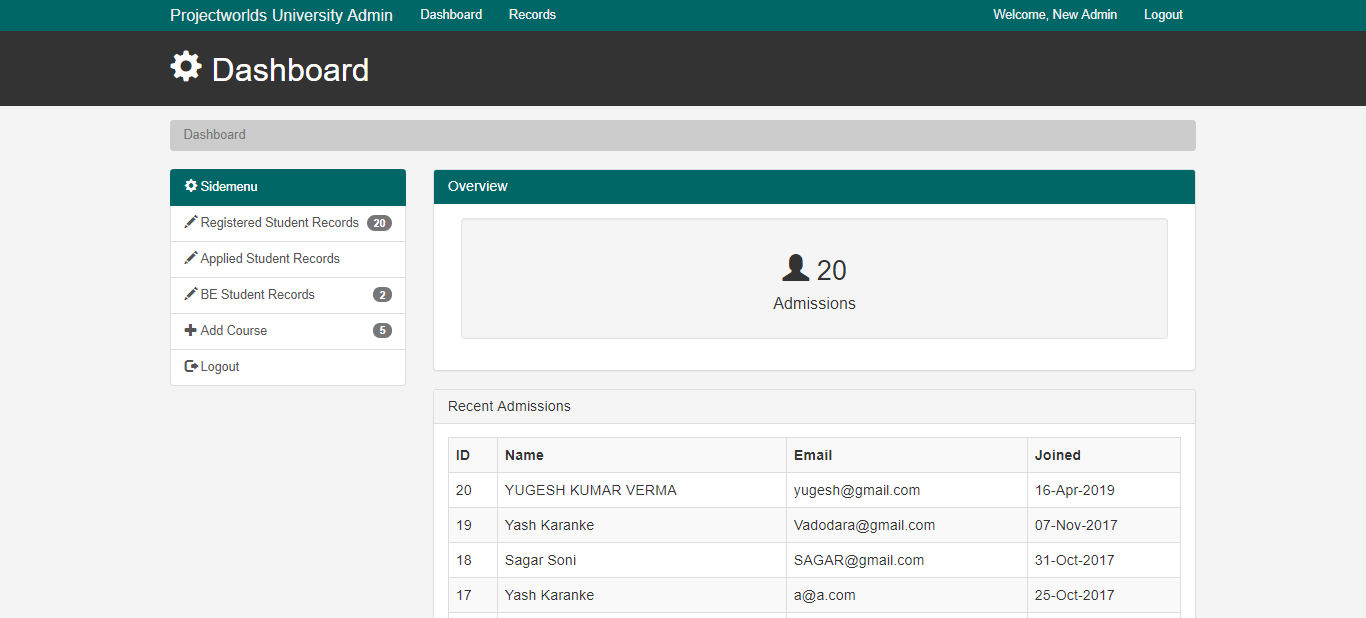Click pencil icon beside Applied Student Records
The image size is (1366, 618).
pos(191,258)
